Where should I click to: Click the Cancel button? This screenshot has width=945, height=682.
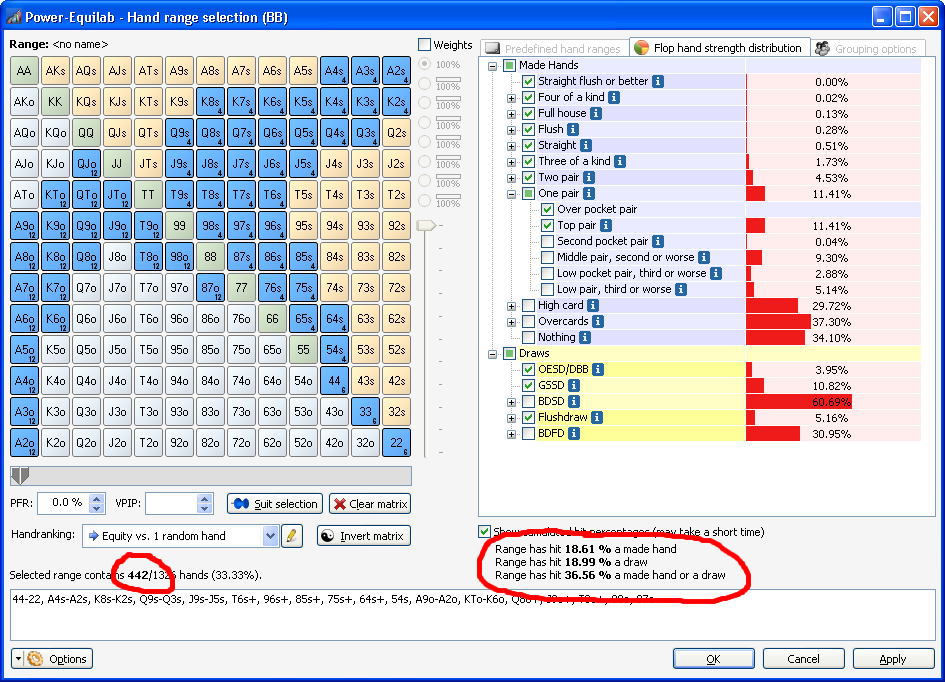(x=803, y=659)
